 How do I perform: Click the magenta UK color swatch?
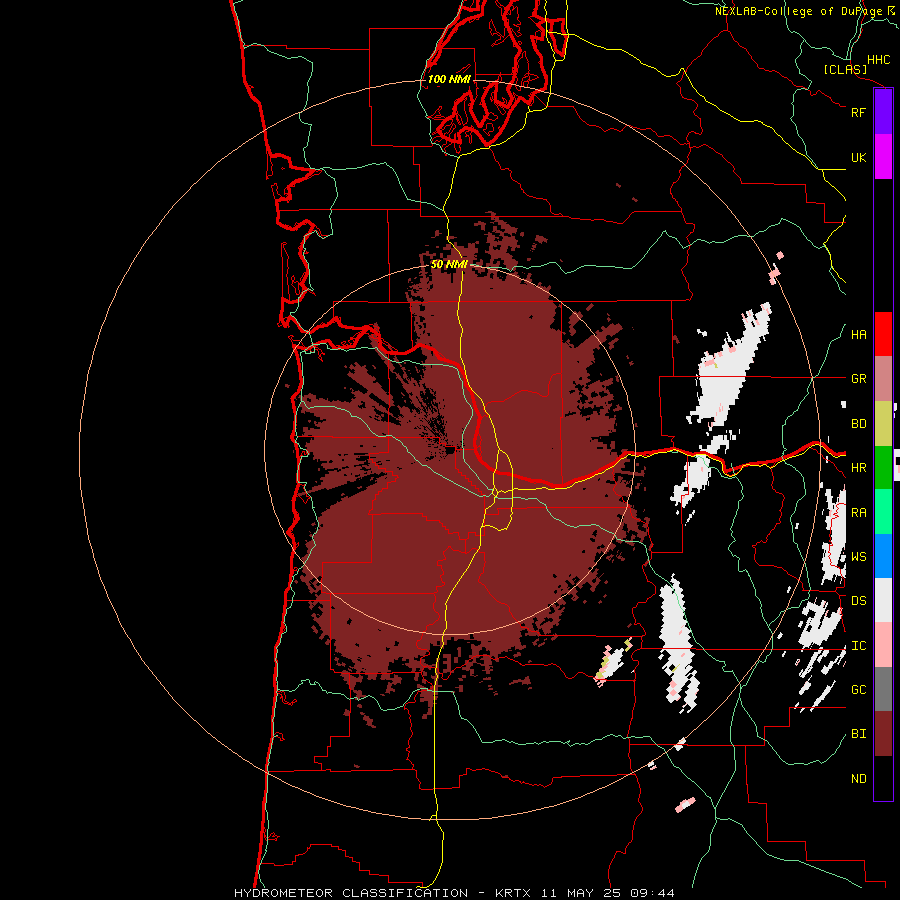[883, 157]
